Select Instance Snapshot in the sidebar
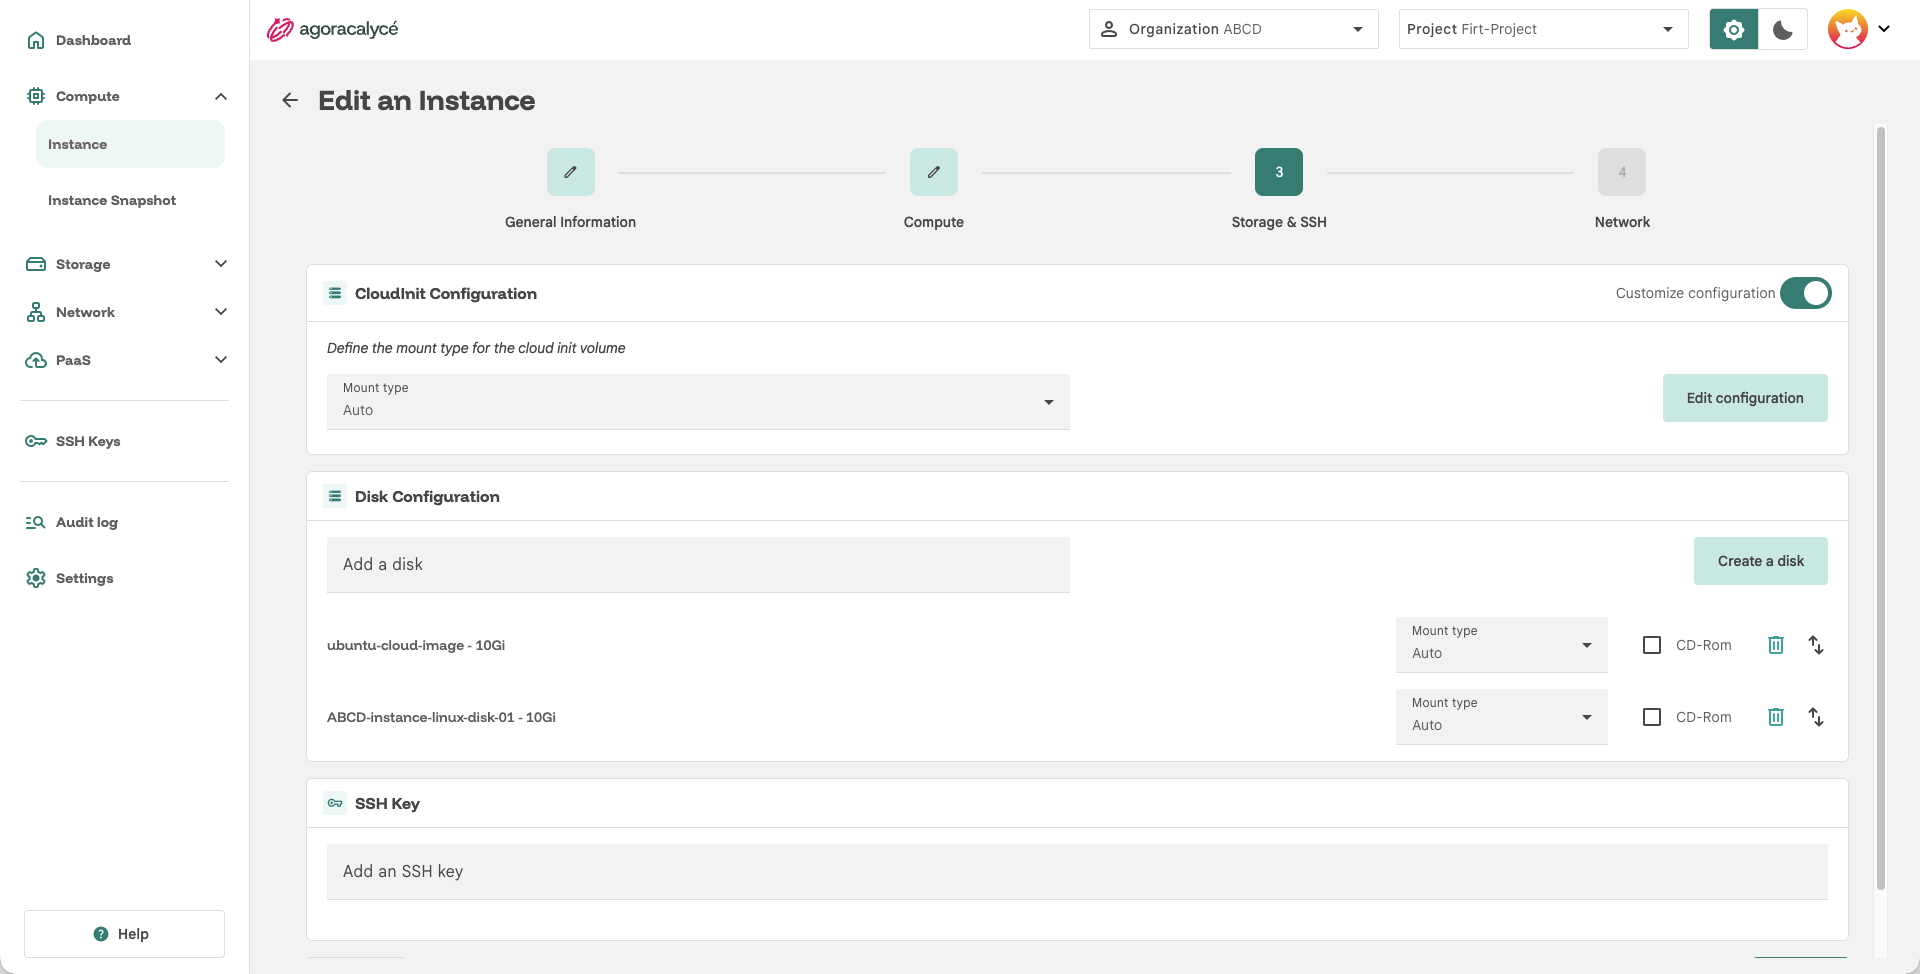Screen dimensions: 1920x974 [112, 200]
